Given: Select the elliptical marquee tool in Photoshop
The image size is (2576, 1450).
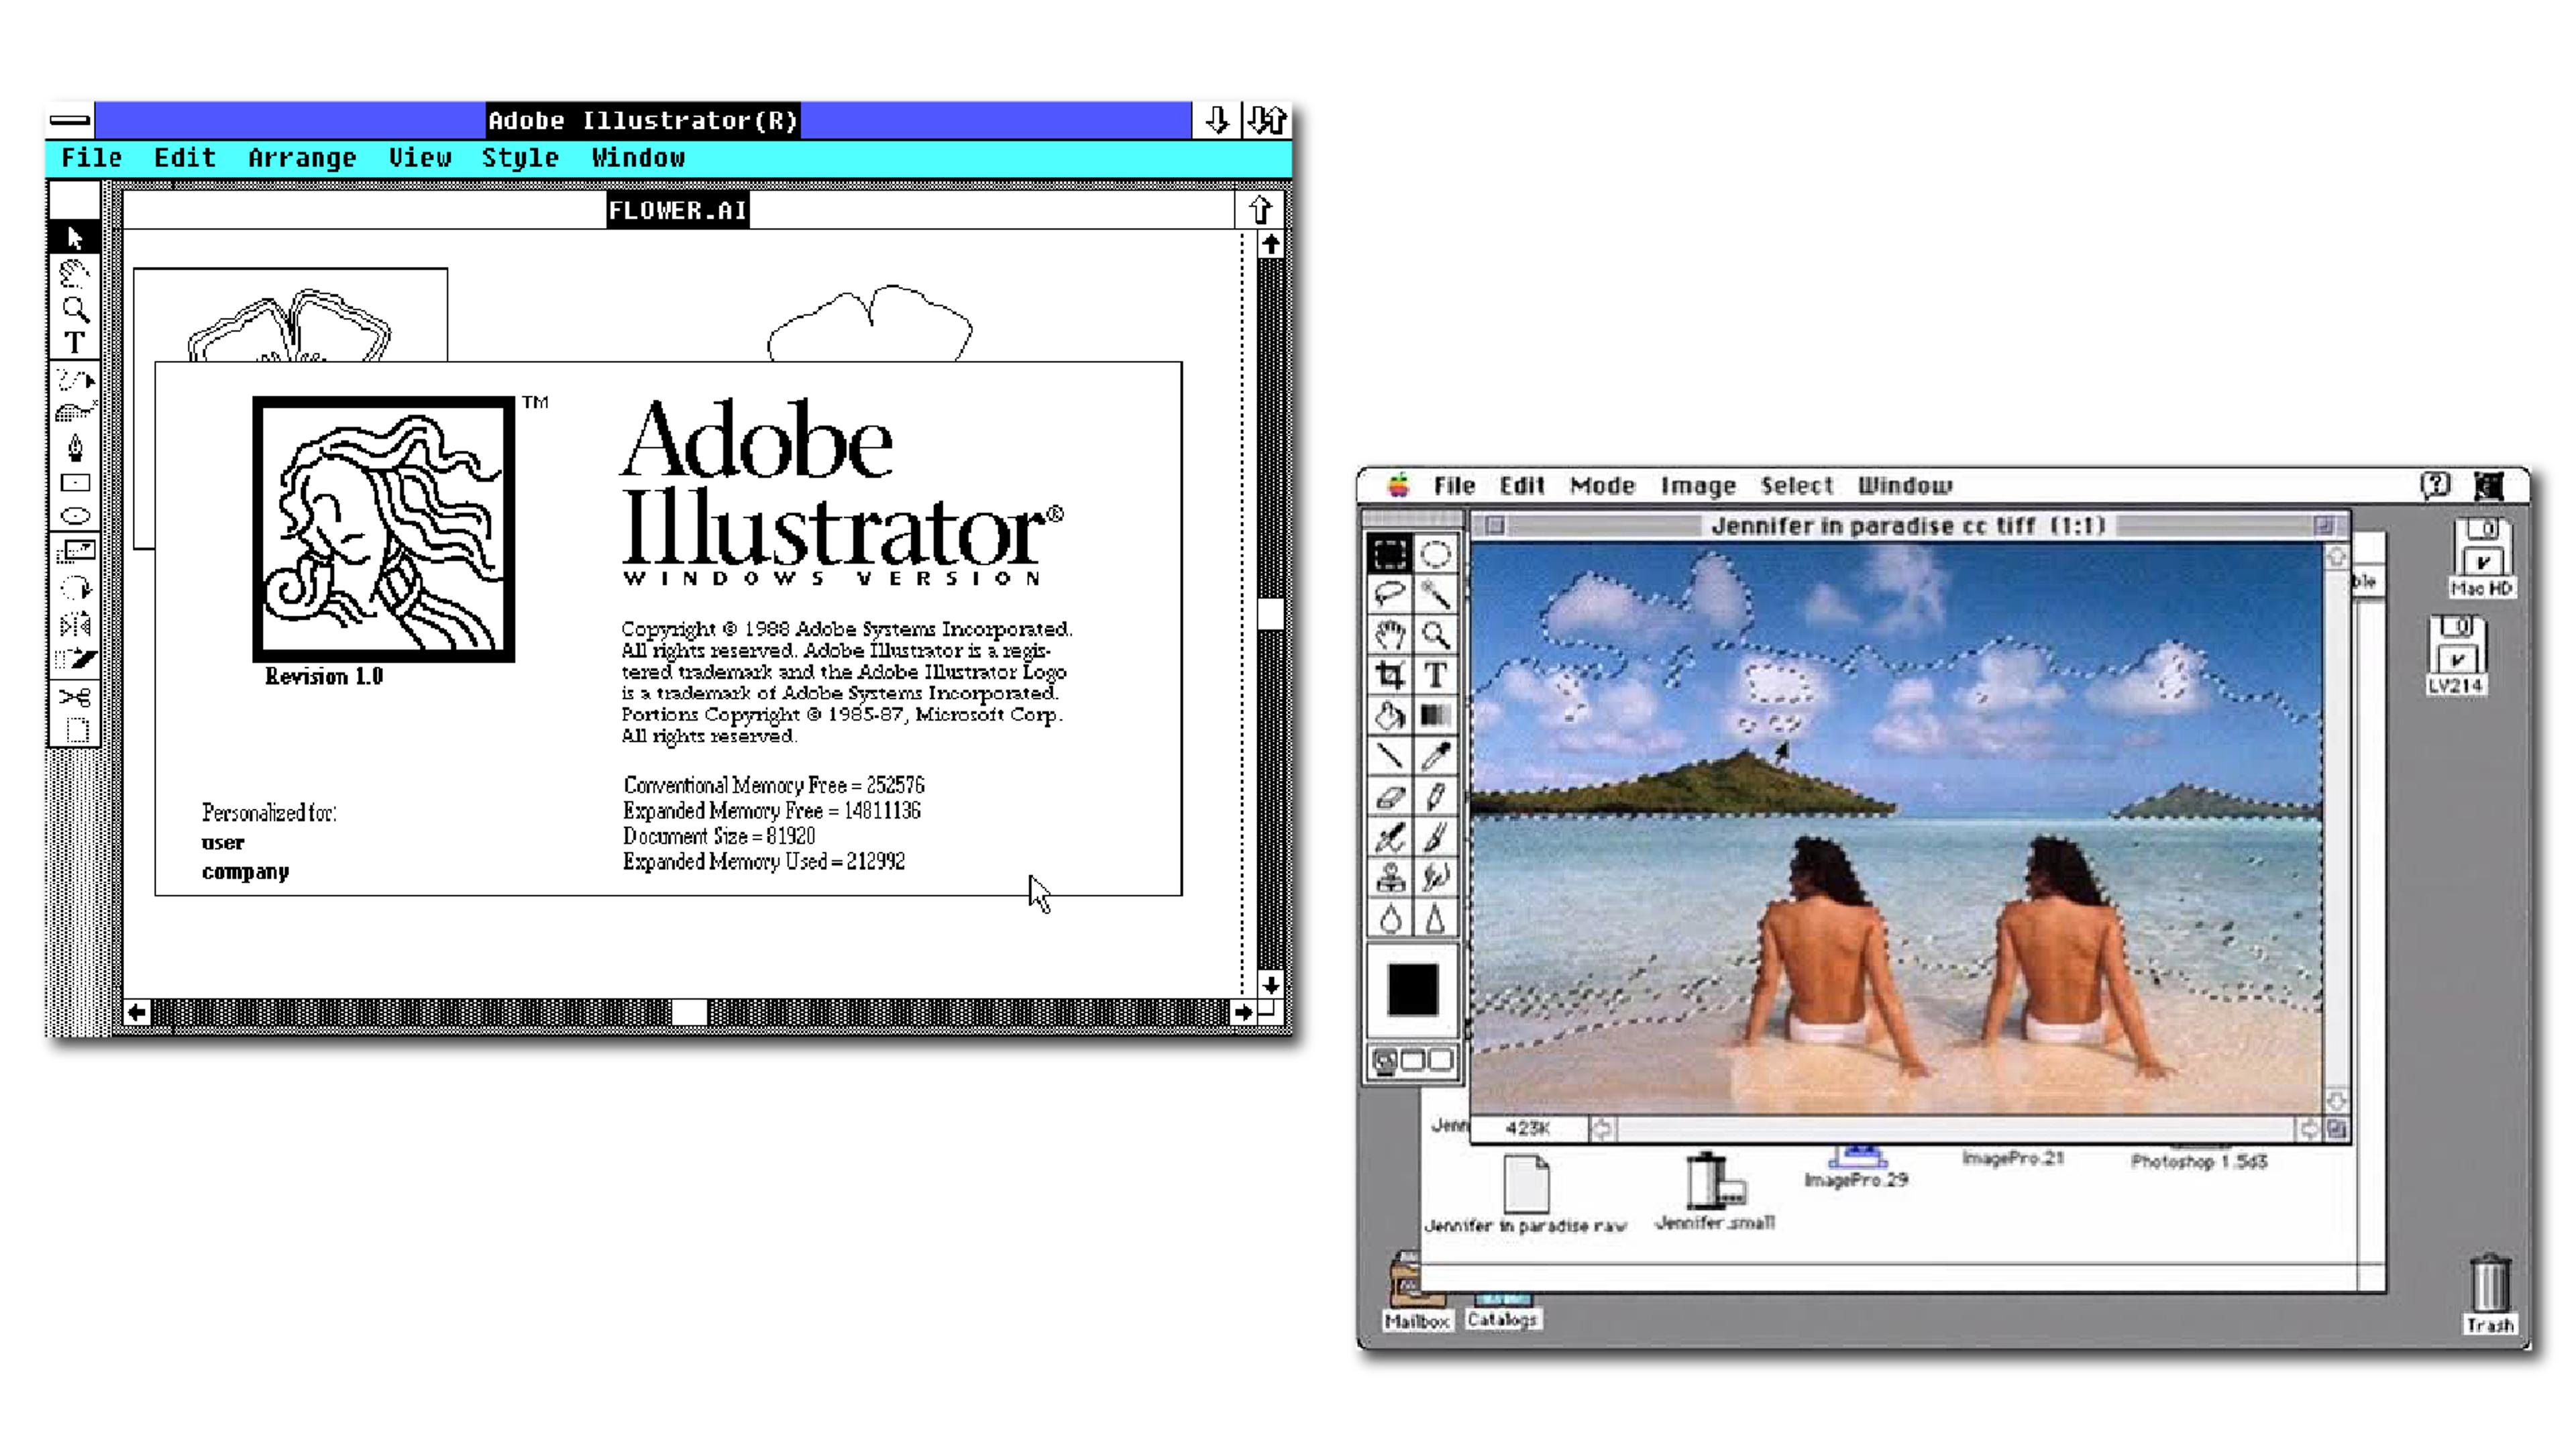Looking at the screenshot, I should point(1435,553).
